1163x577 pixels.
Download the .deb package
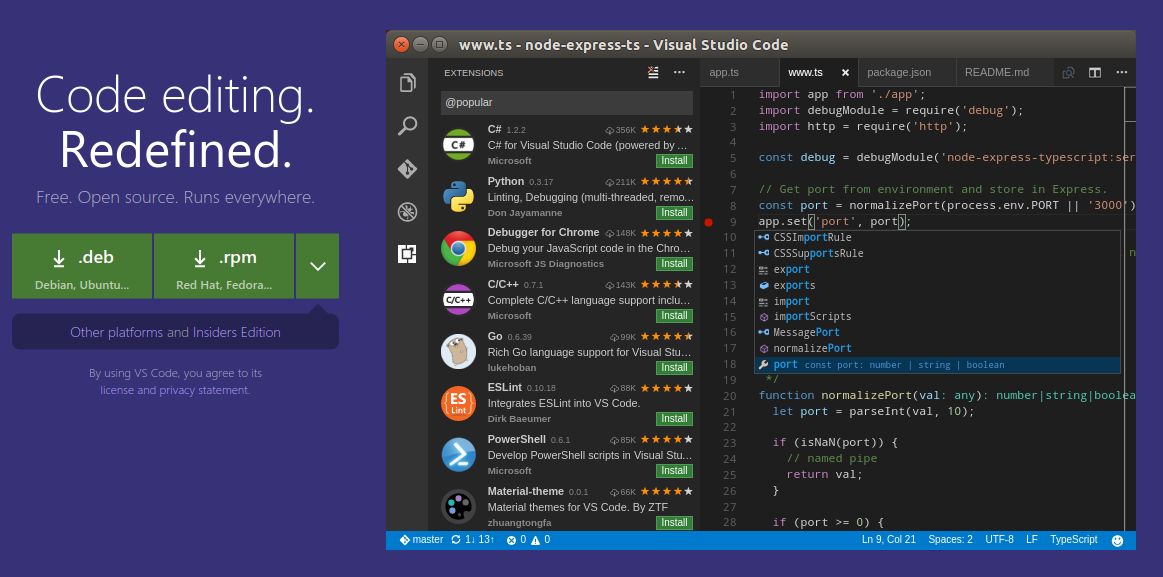[x=82, y=266]
